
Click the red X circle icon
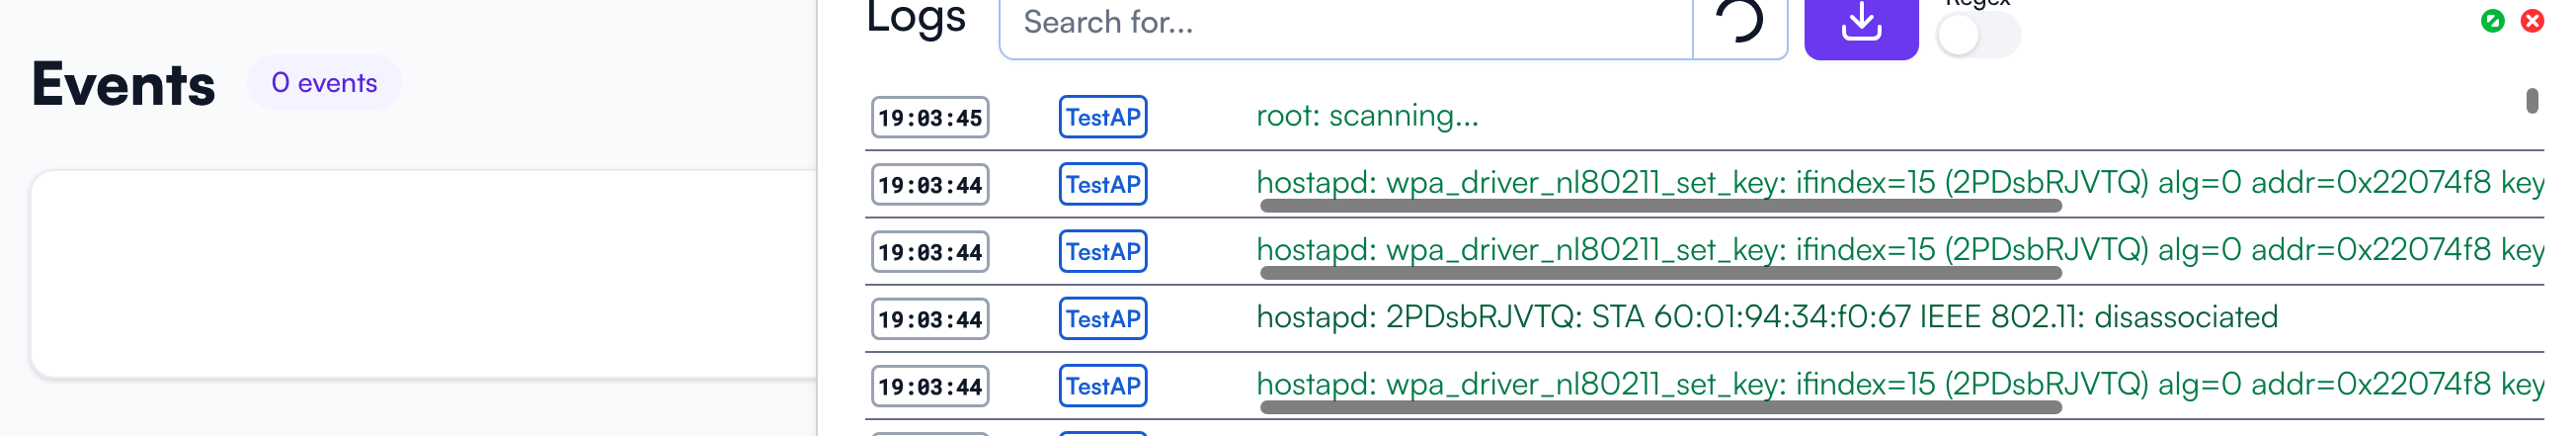[2532, 21]
